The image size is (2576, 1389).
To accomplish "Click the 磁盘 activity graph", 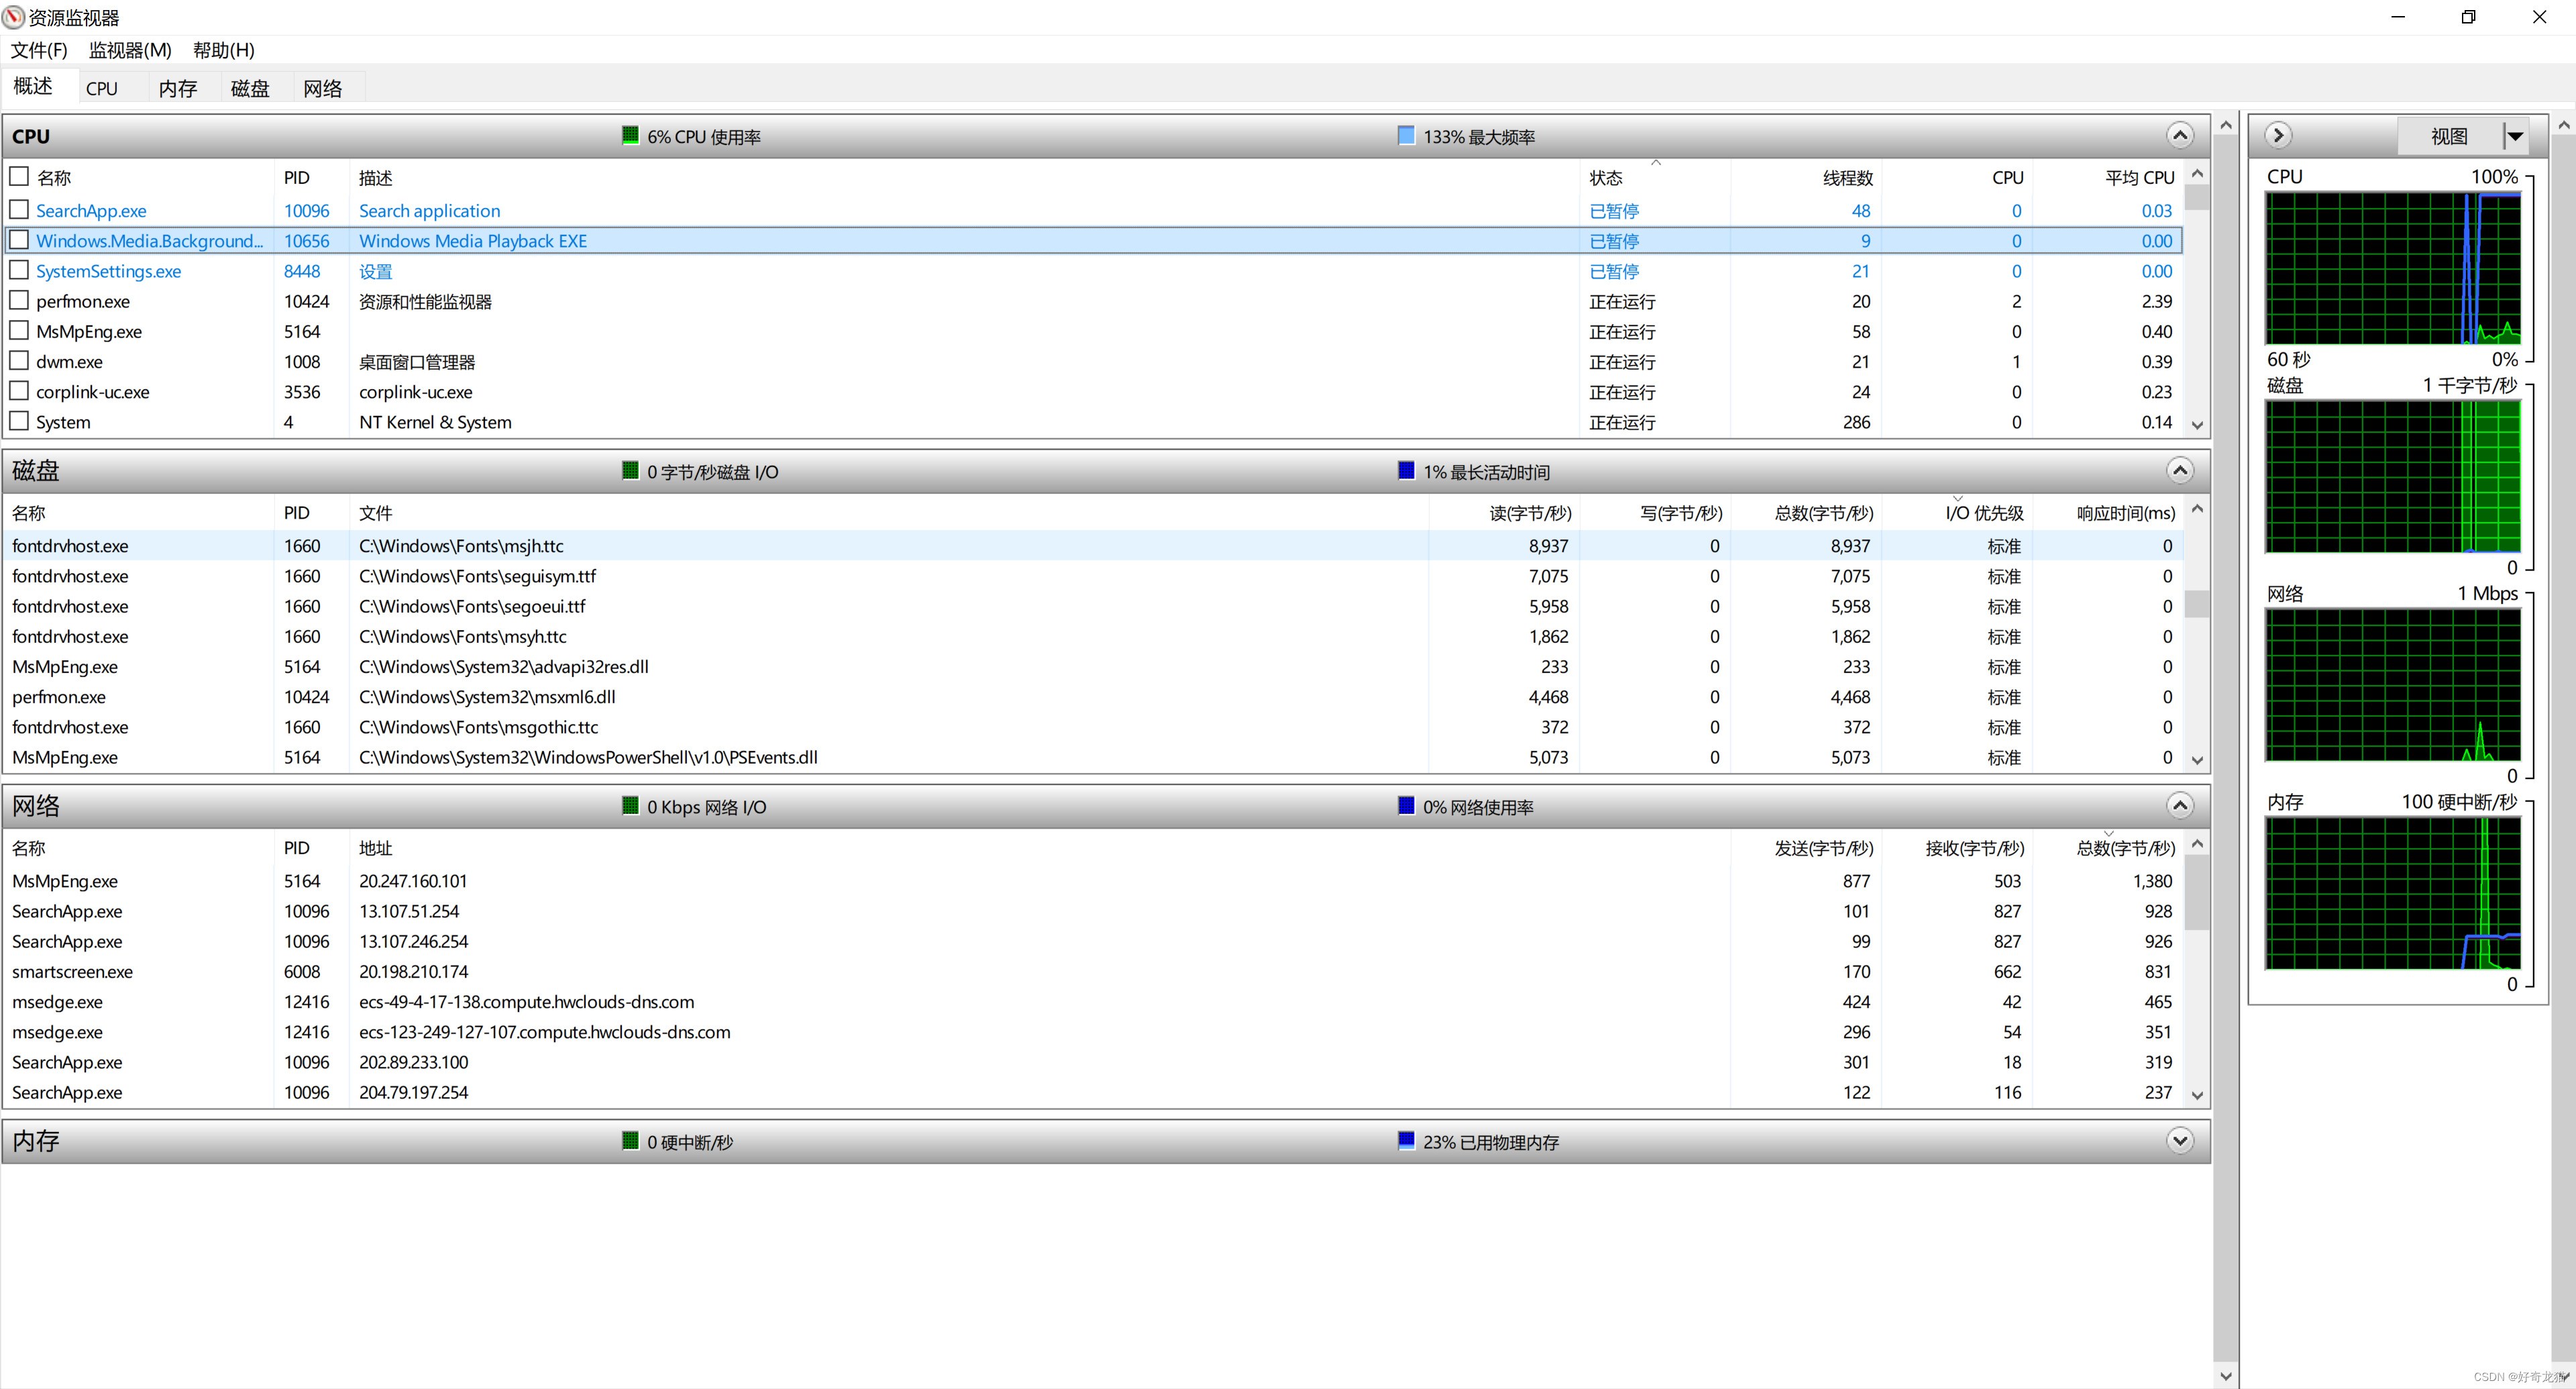I will tap(2393, 476).
